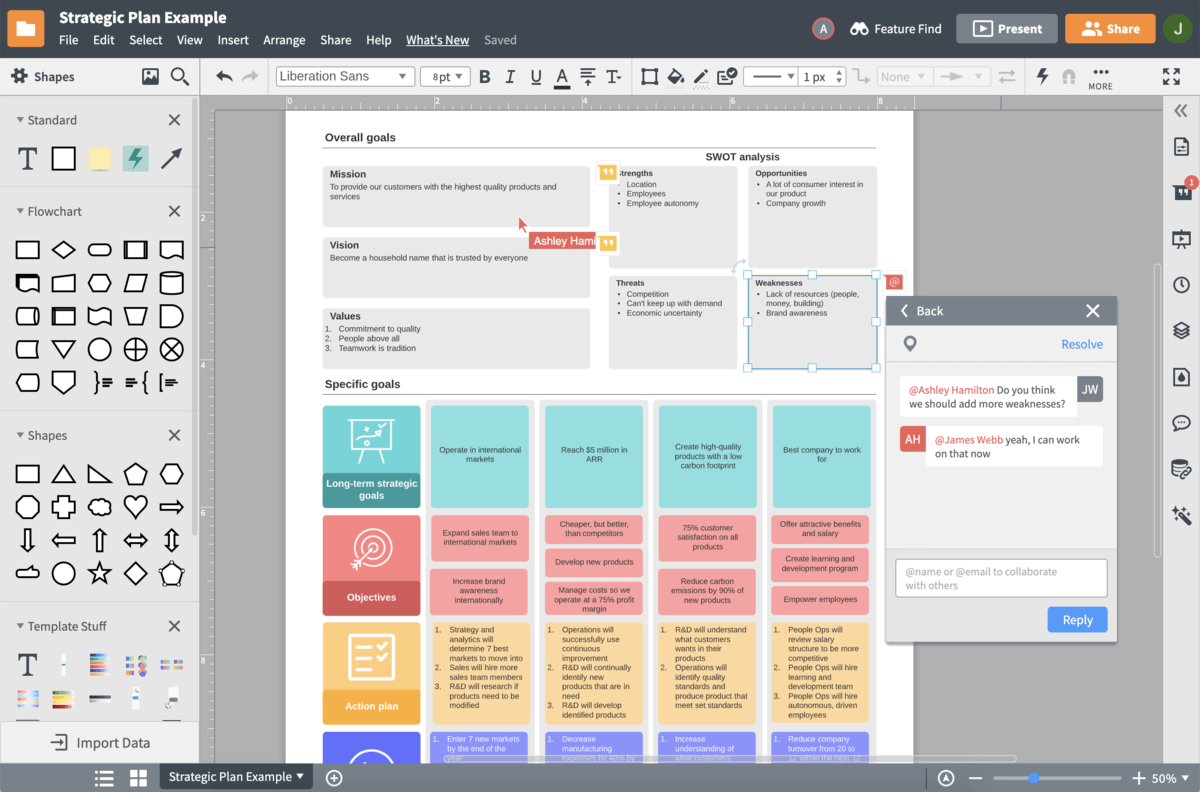Toggle bold text formatting

[485, 77]
